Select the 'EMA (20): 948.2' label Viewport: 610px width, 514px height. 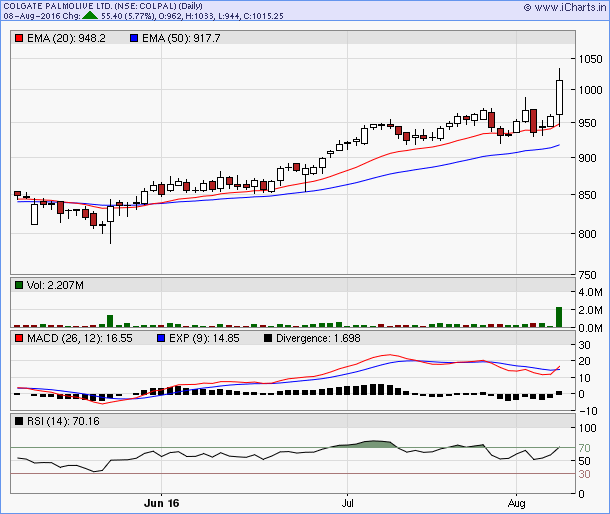pyautogui.click(x=66, y=38)
